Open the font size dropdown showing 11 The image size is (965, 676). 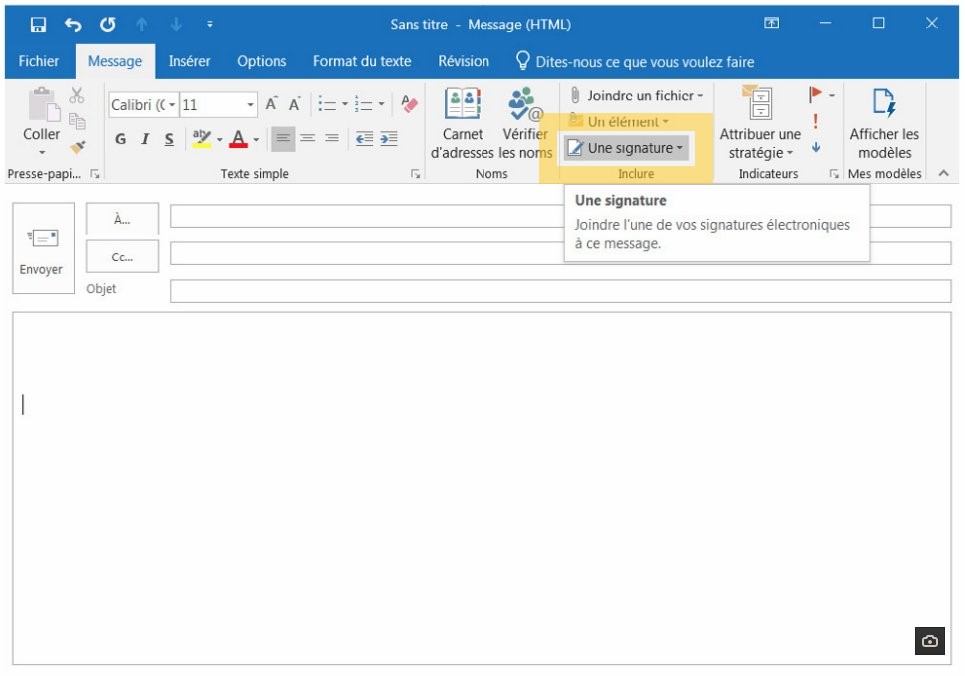[x=251, y=105]
